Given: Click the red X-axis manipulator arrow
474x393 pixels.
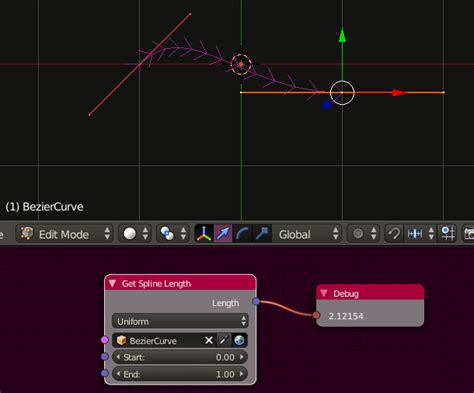Looking at the screenshot, I should point(398,93).
